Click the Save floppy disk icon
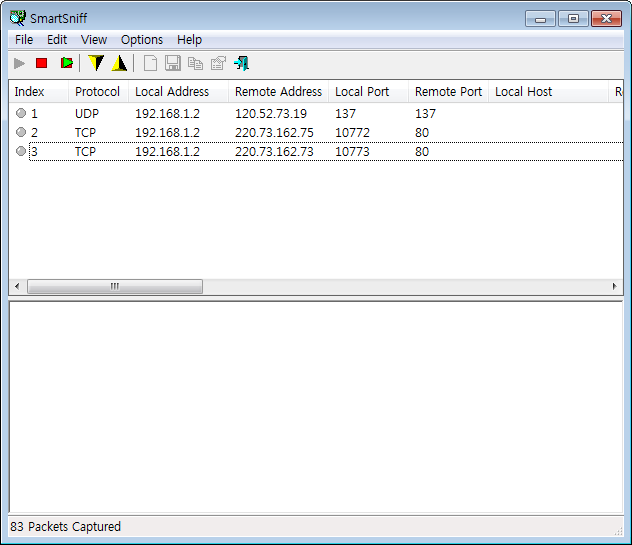Viewport: 632px width, 545px height. 173,63
